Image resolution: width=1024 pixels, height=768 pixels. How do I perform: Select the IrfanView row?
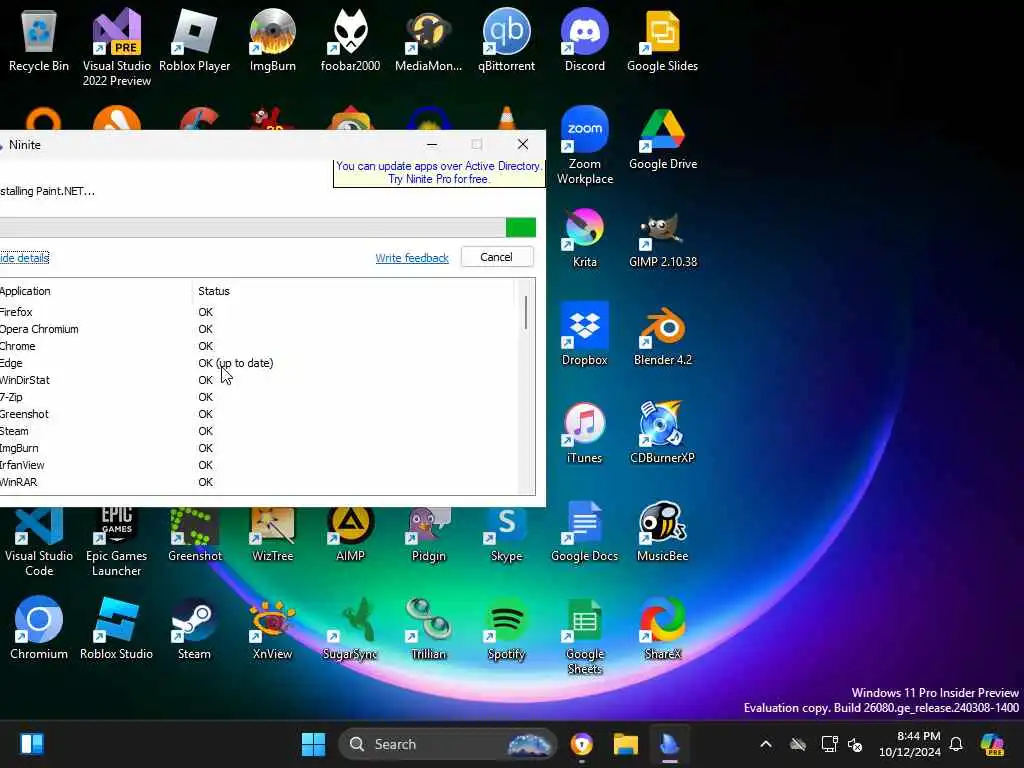tap(257, 465)
